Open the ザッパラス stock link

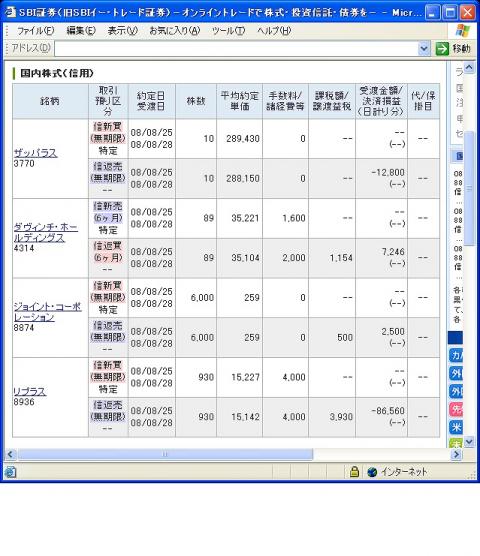pos(35,153)
